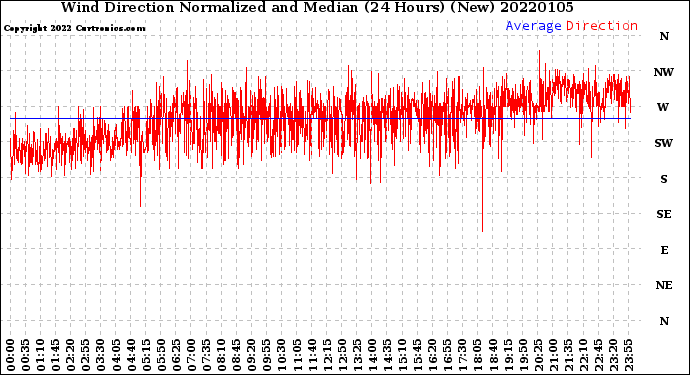Click the 05:15 time label
690x375 pixels.
[x=146, y=355]
